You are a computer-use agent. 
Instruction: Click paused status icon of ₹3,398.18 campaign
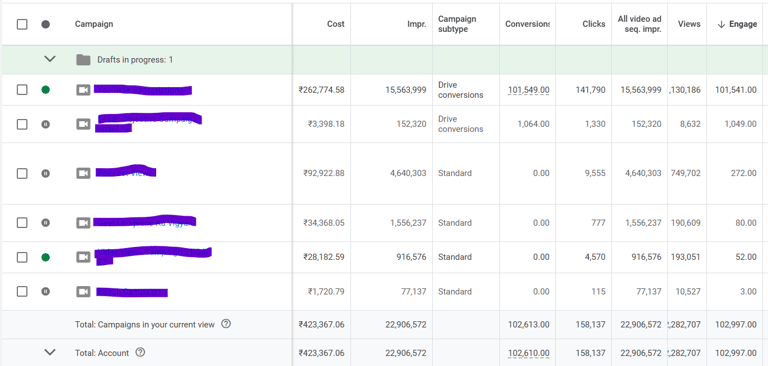pos(46,124)
